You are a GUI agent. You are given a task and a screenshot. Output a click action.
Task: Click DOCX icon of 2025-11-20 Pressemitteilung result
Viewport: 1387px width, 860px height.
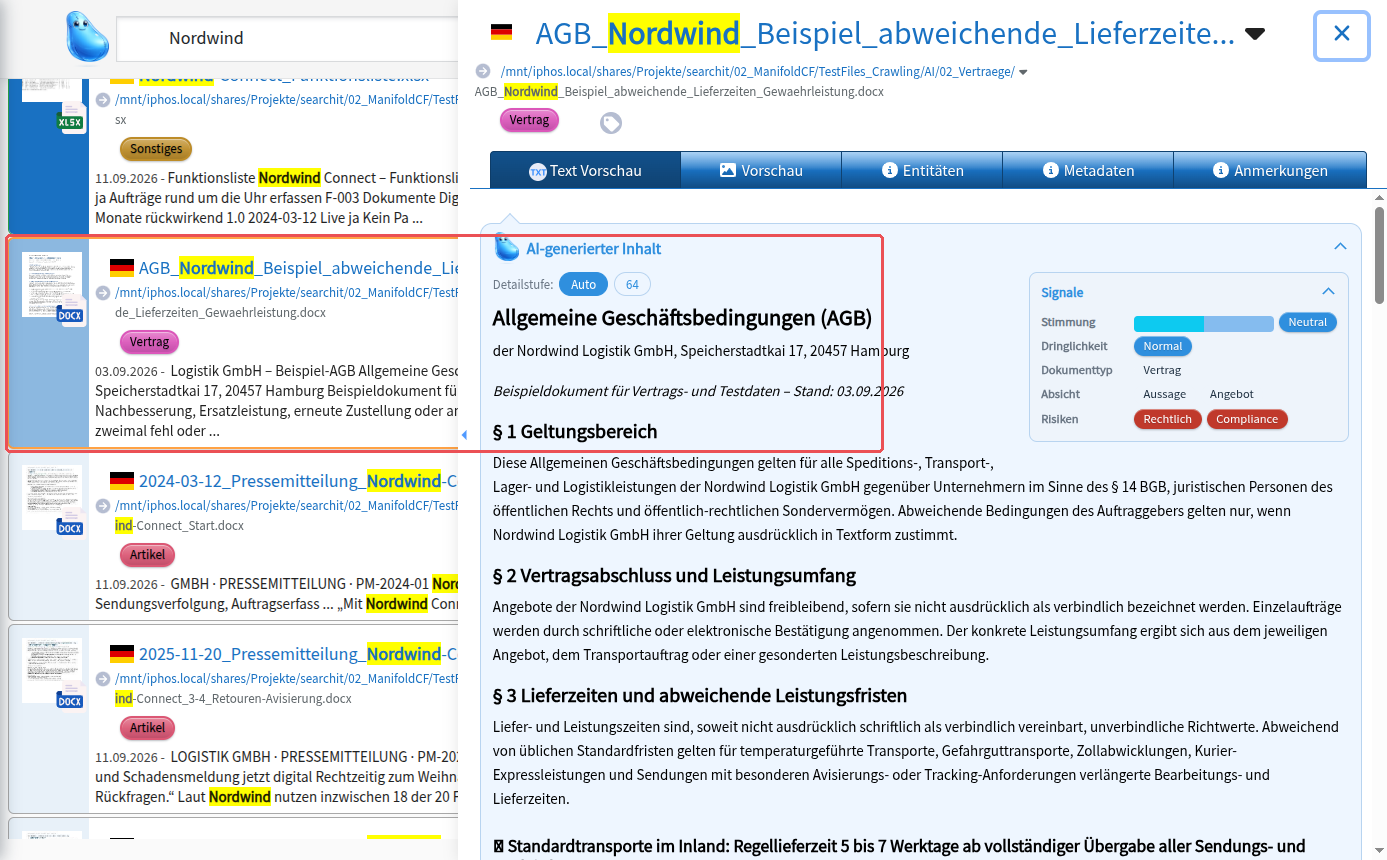[x=70, y=700]
